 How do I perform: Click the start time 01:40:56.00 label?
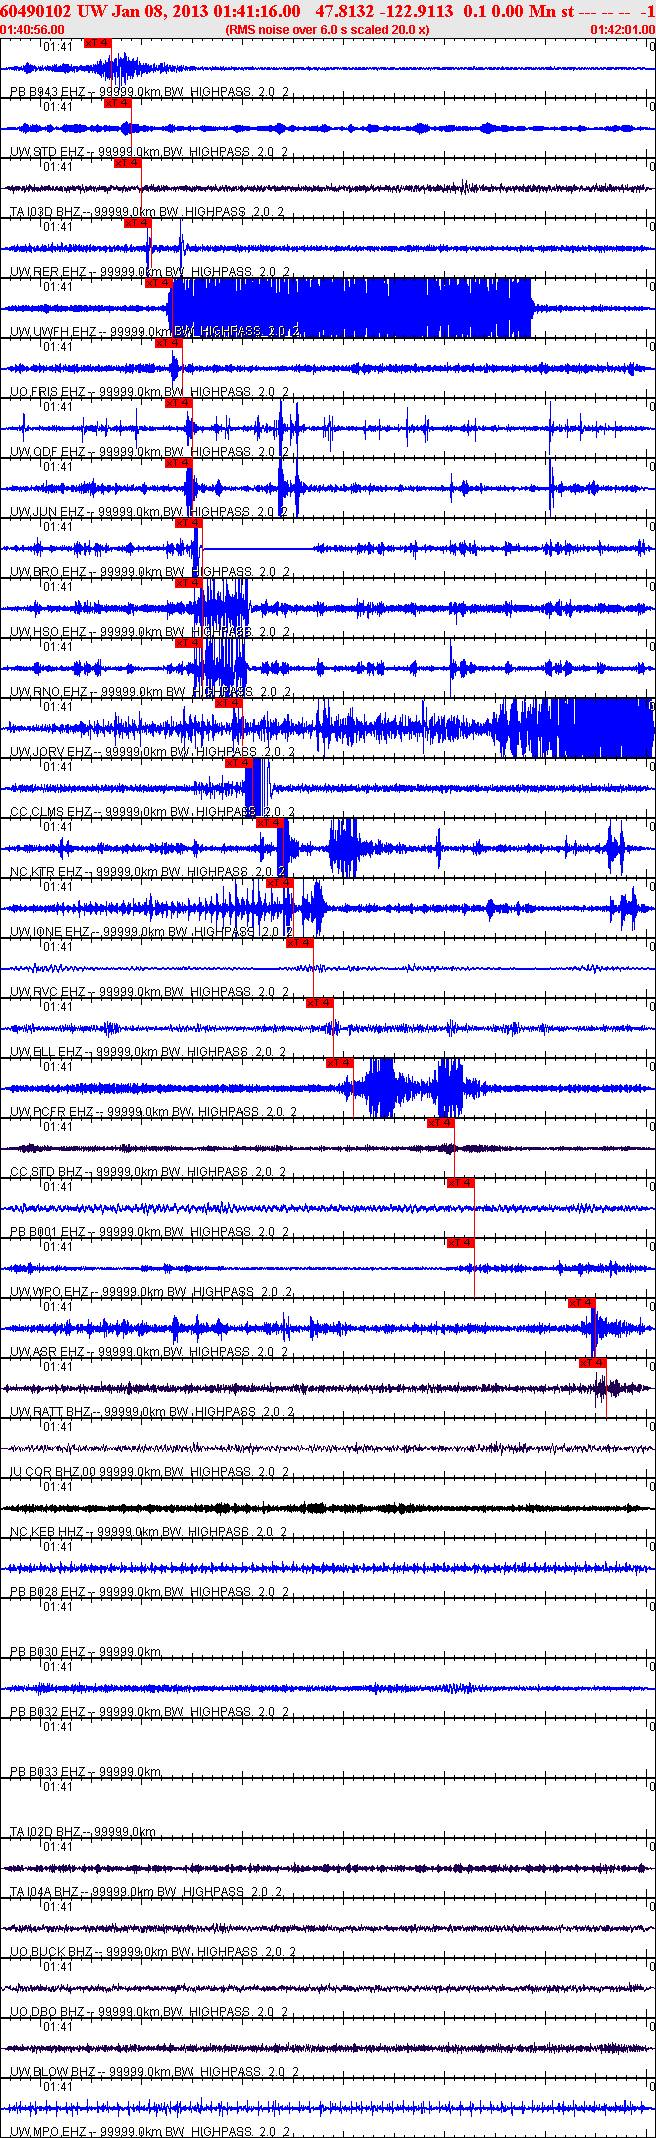[x=32, y=30]
